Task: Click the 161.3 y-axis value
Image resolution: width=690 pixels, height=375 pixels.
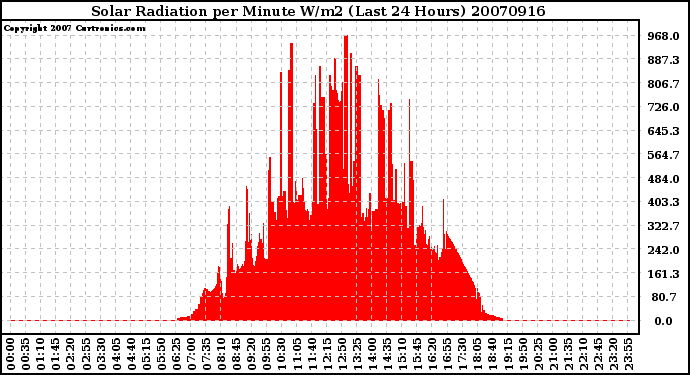Action: 663,274
